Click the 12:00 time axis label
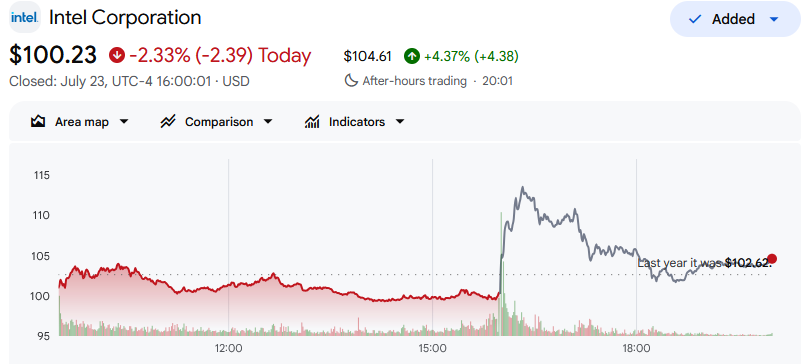Viewport: 803px width, 364px height. (x=228, y=349)
